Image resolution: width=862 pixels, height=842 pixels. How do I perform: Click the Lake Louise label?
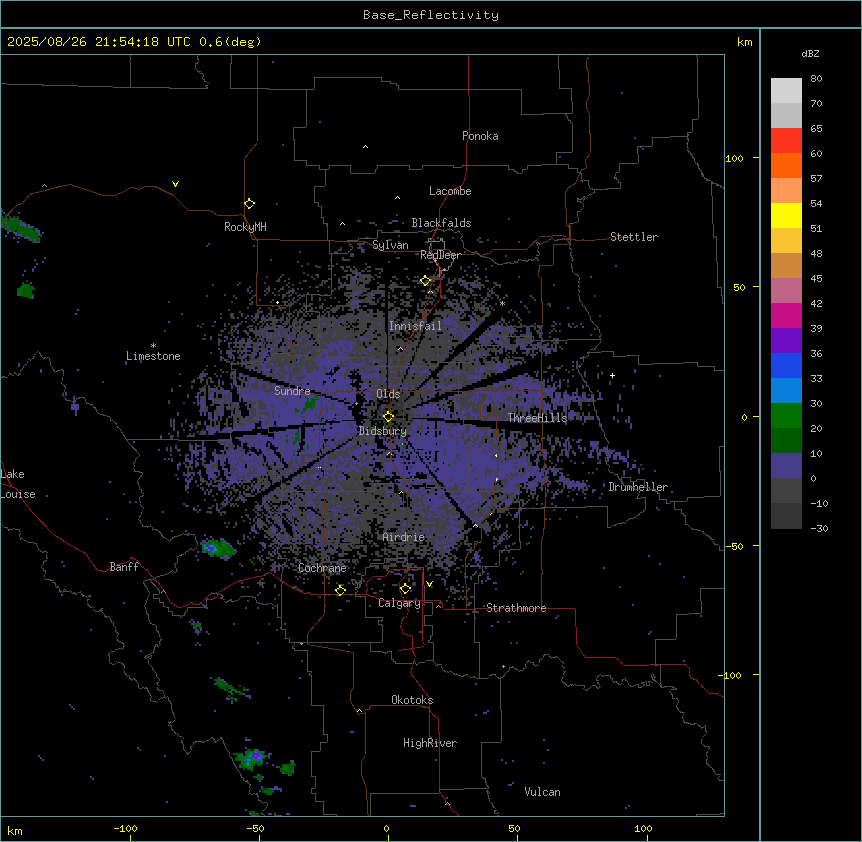[x=18, y=484]
